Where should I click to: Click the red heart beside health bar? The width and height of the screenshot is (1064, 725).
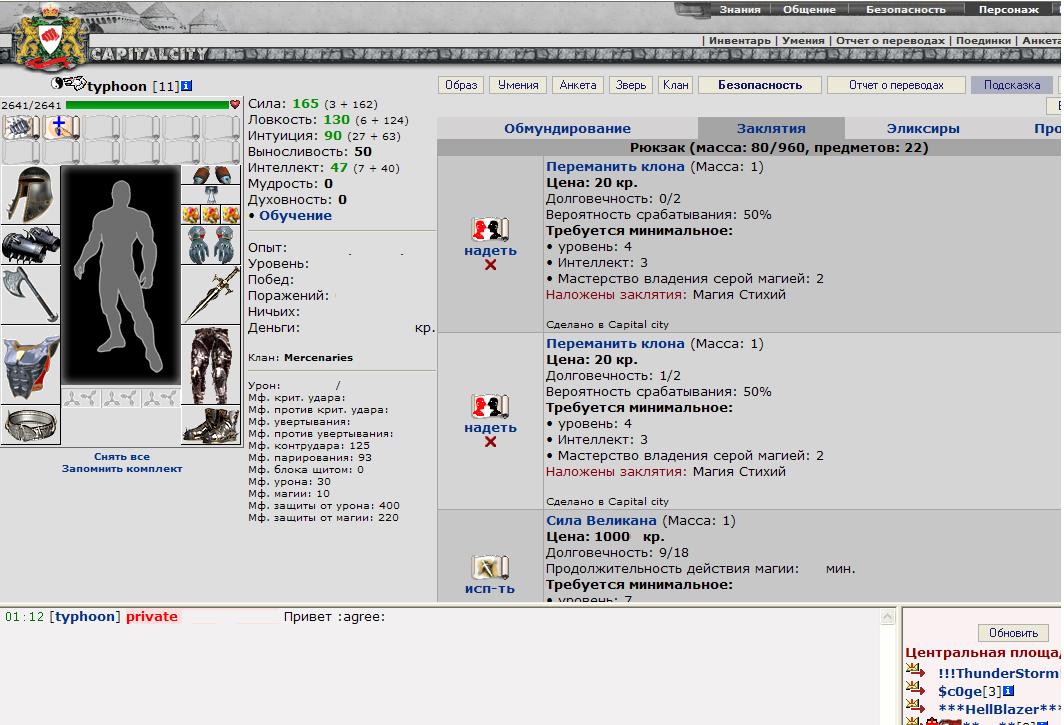(x=235, y=105)
